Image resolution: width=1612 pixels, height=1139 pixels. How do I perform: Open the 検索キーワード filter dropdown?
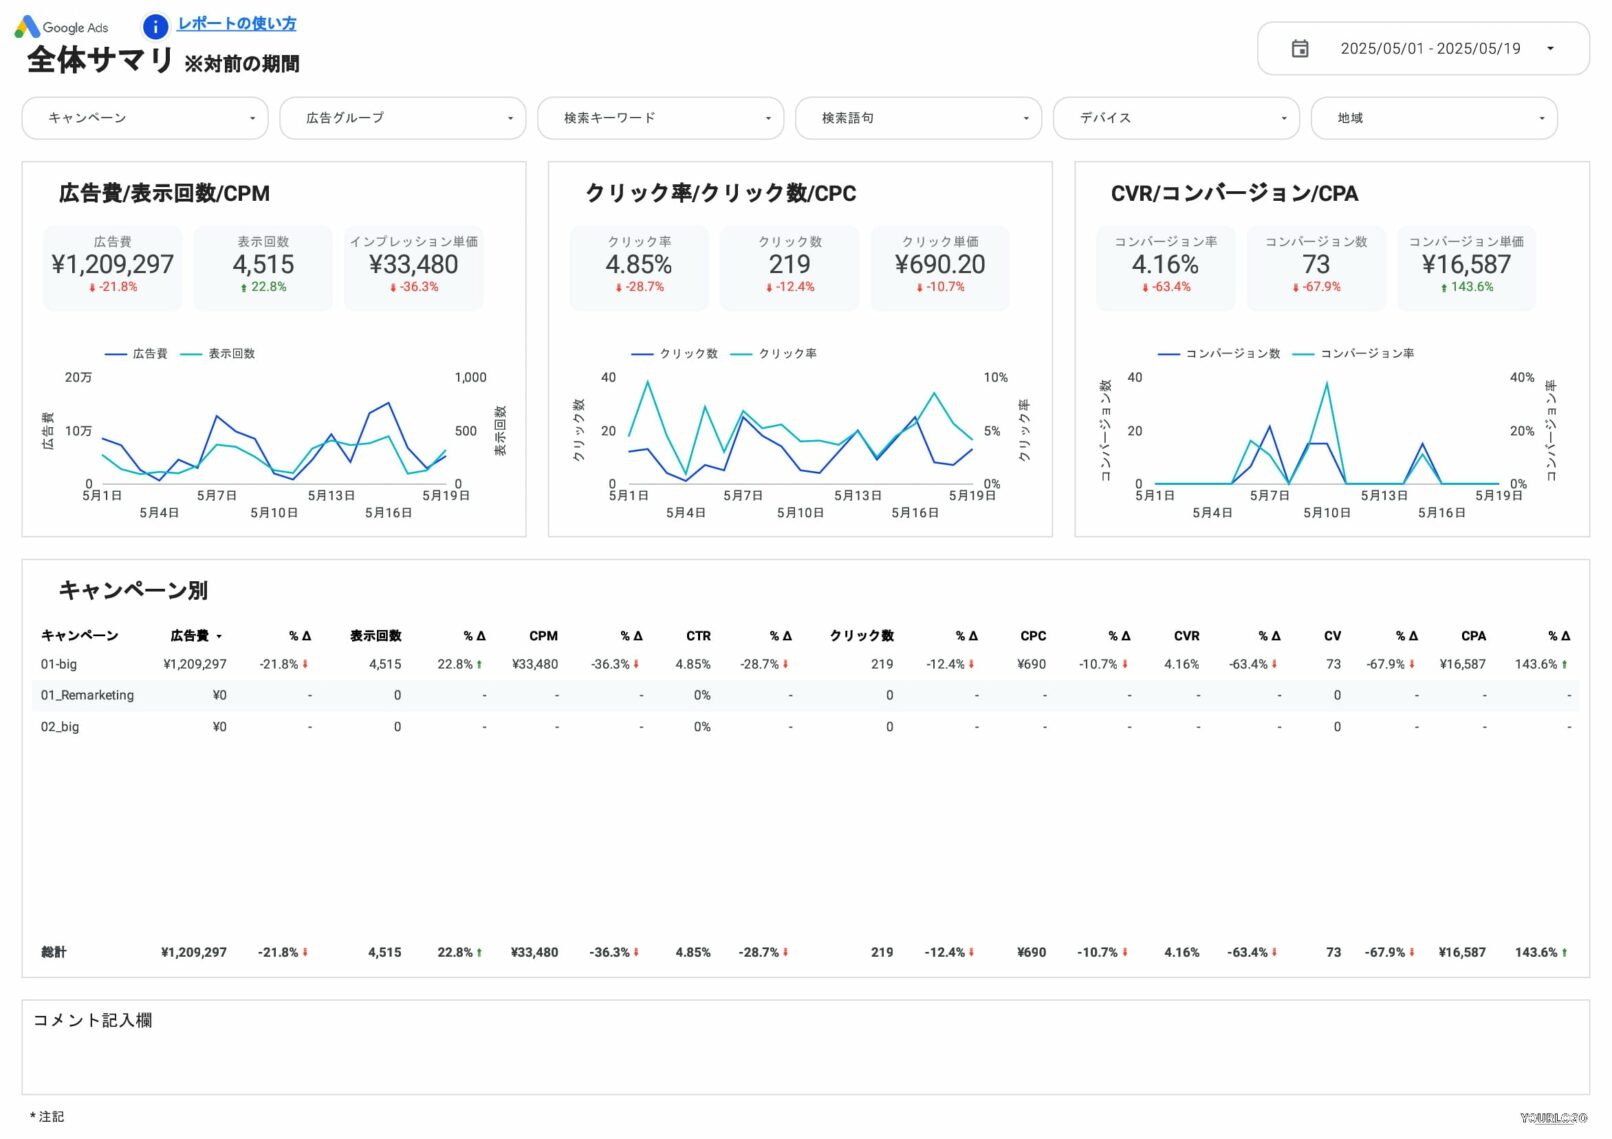pos(660,118)
